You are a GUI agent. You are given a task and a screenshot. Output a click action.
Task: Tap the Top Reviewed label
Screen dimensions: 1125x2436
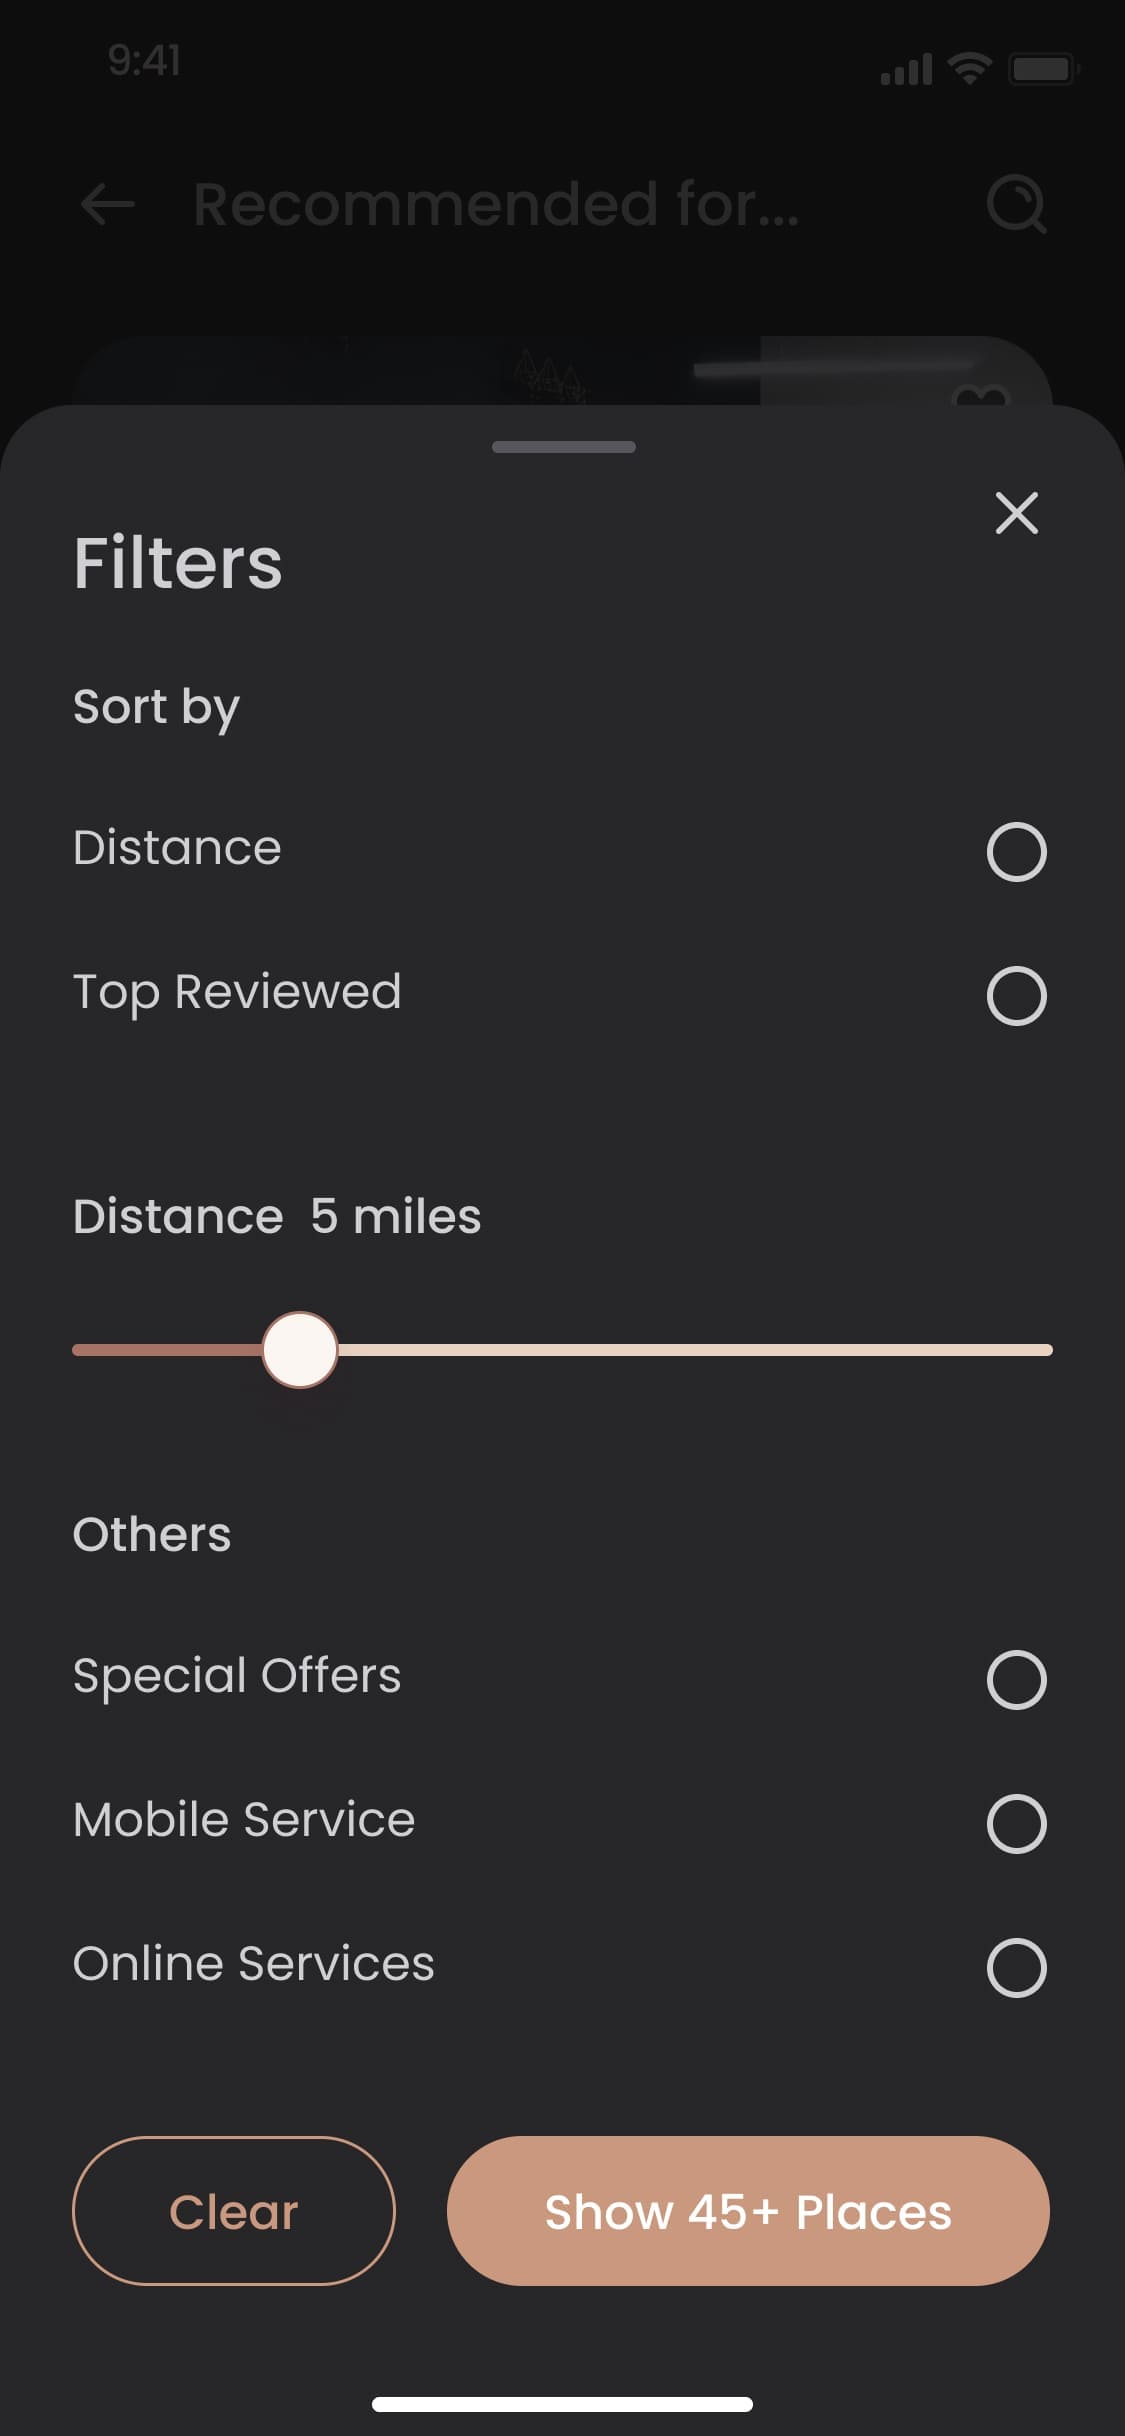click(x=237, y=993)
